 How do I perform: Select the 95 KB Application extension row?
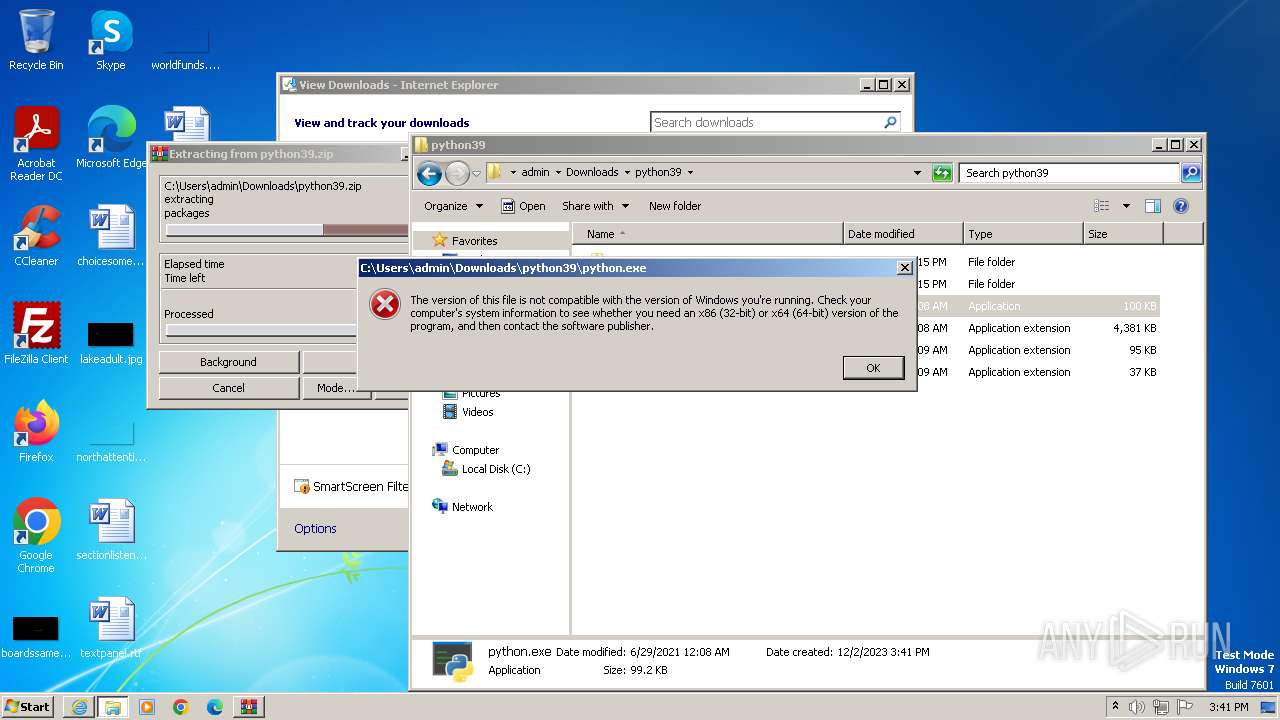click(1039, 350)
